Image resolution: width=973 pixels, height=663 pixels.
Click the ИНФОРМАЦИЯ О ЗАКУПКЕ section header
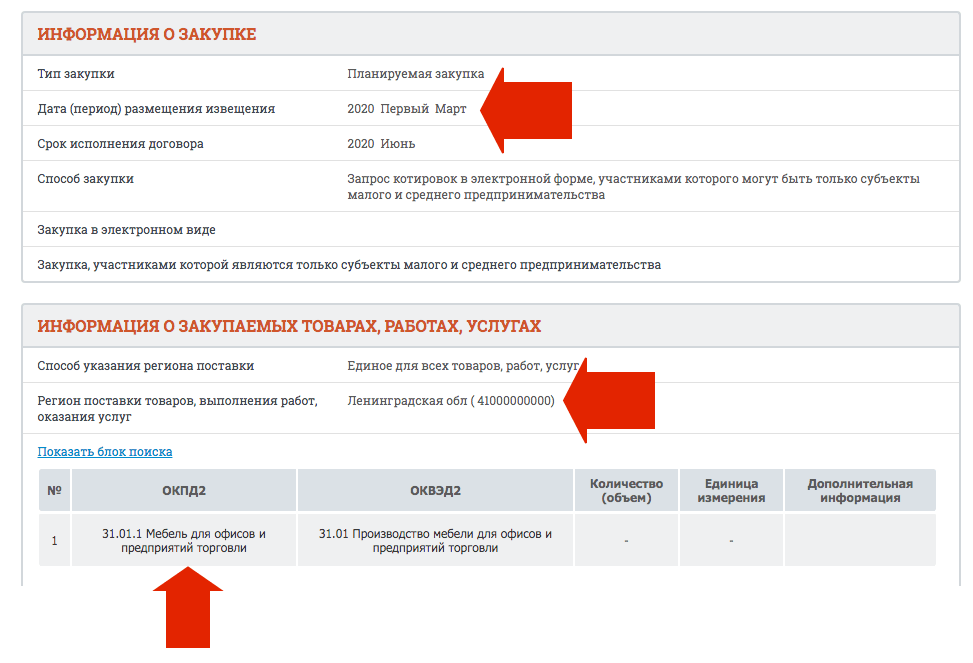click(147, 35)
